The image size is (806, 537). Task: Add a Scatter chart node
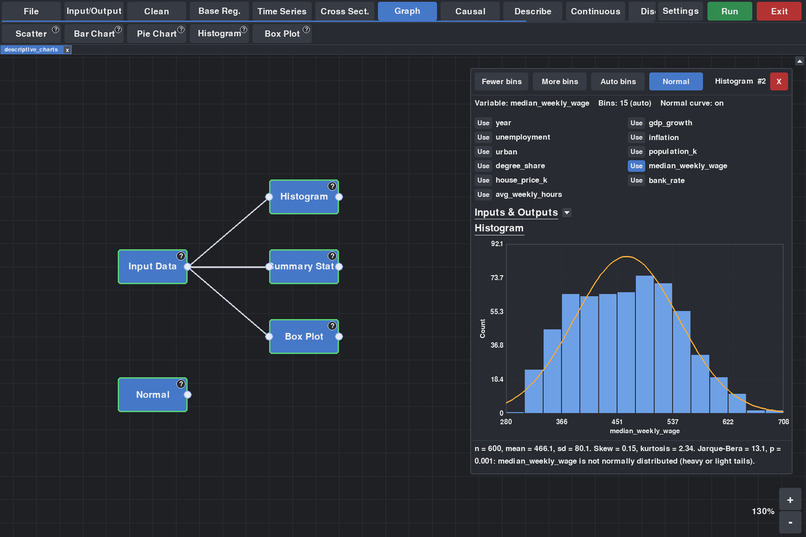tap(31, 33)
